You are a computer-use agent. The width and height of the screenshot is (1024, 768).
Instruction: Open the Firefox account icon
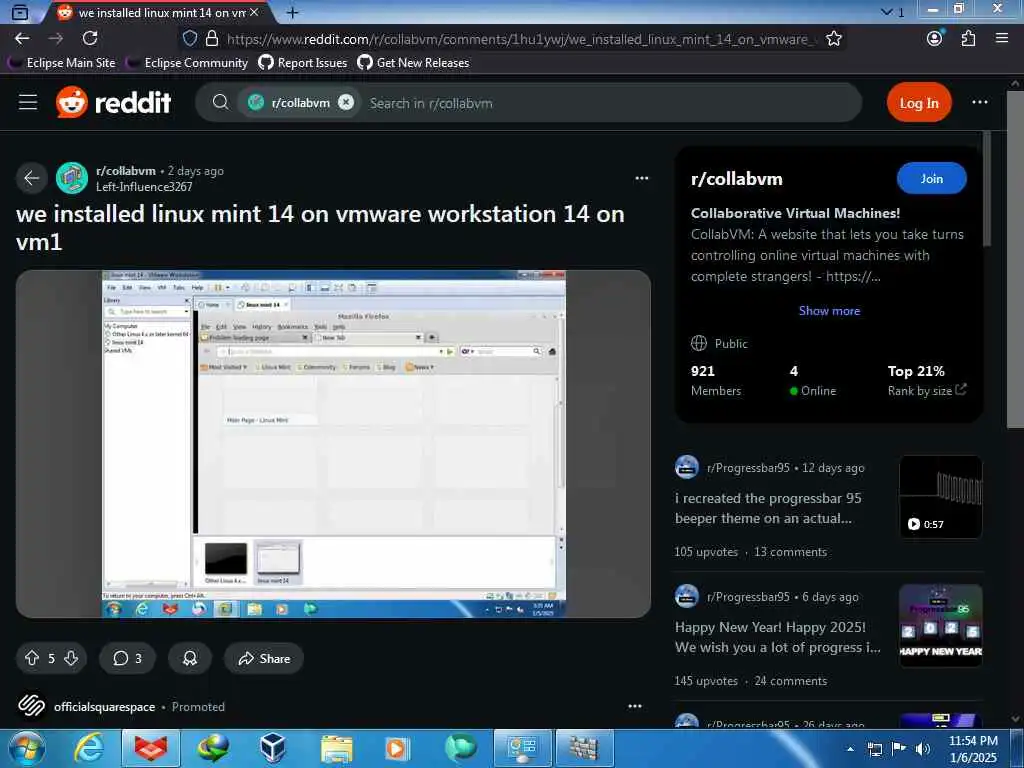coord(935,39)
